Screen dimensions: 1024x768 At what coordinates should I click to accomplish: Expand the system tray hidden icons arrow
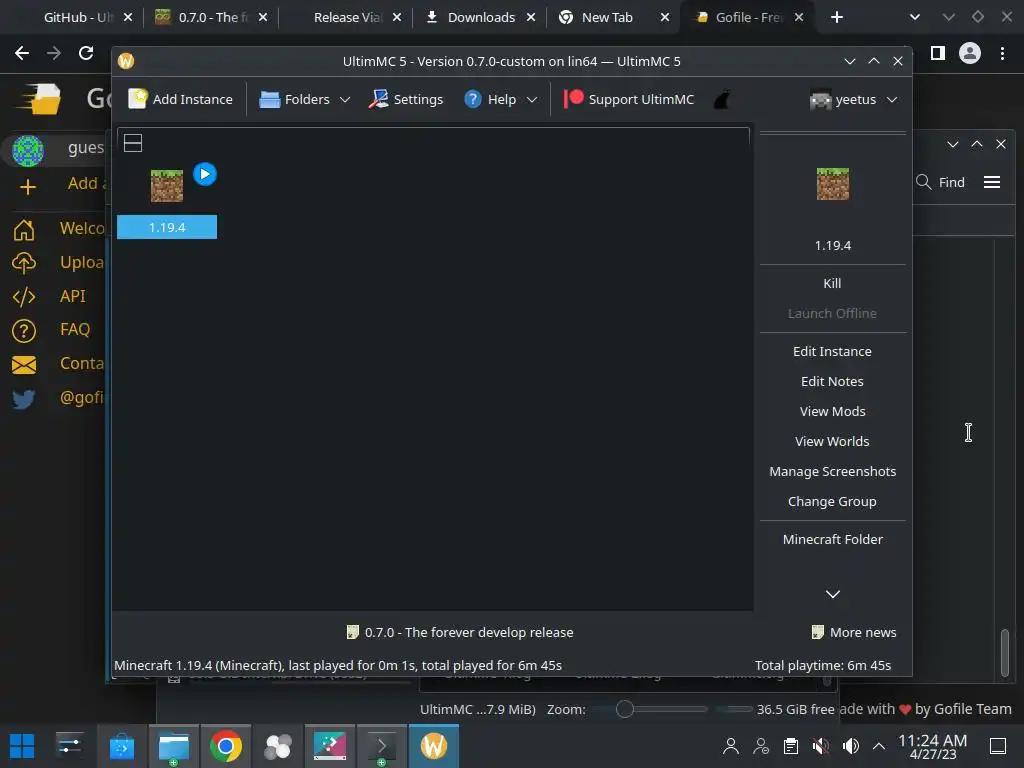(879, 746)
